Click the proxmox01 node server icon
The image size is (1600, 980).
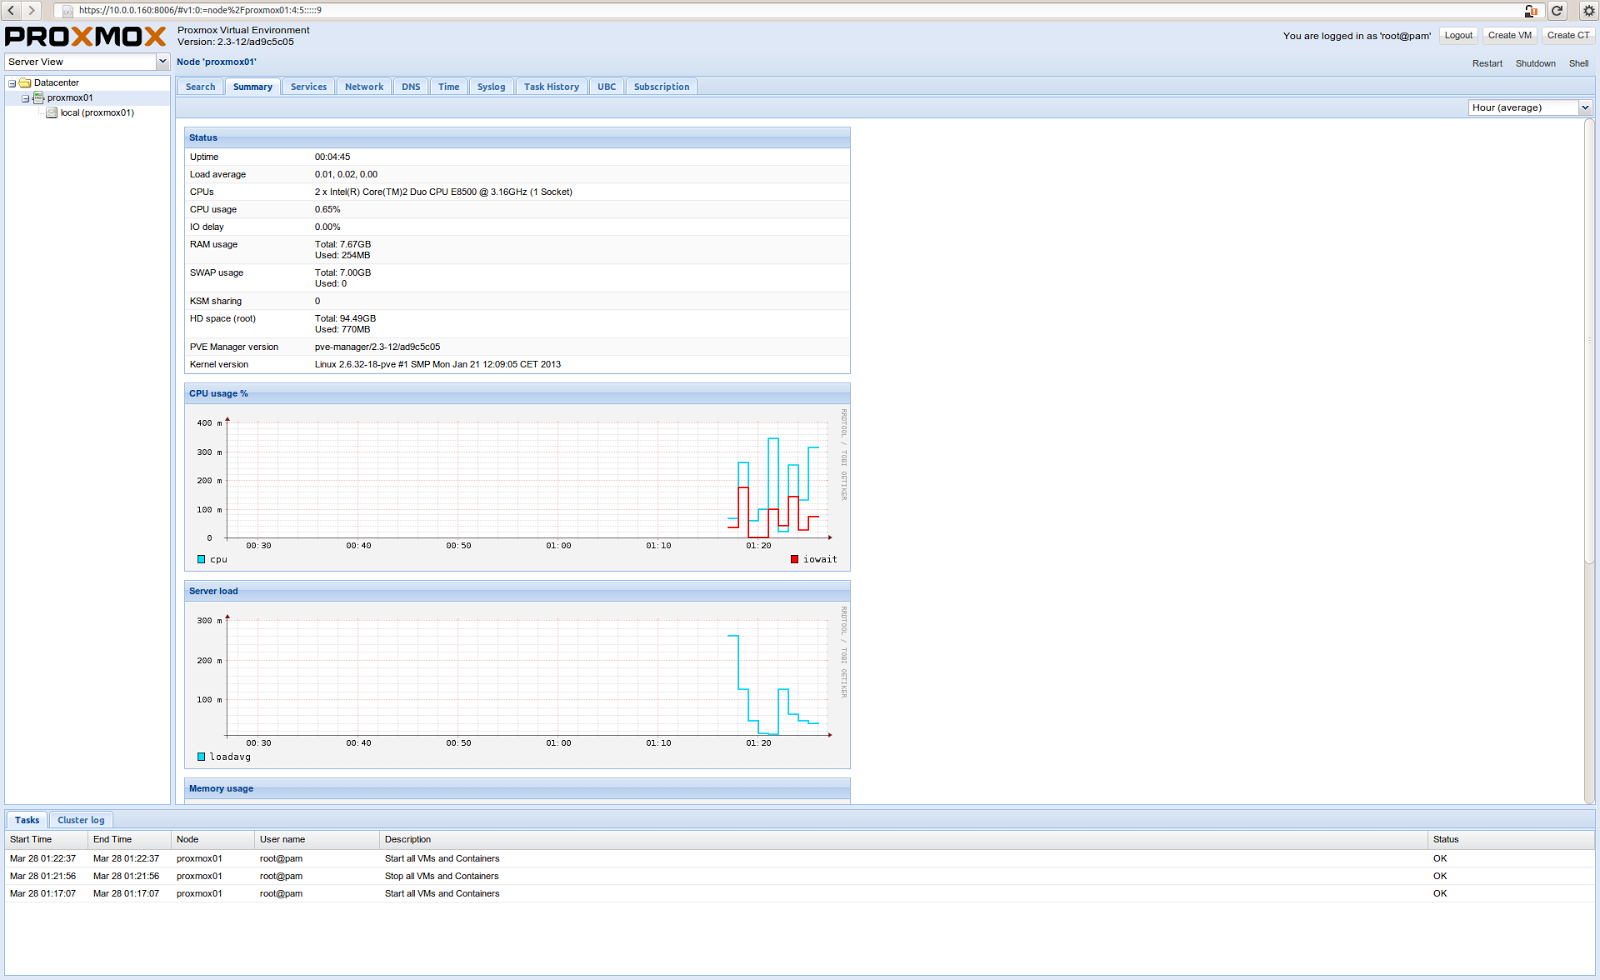(38, 98)
